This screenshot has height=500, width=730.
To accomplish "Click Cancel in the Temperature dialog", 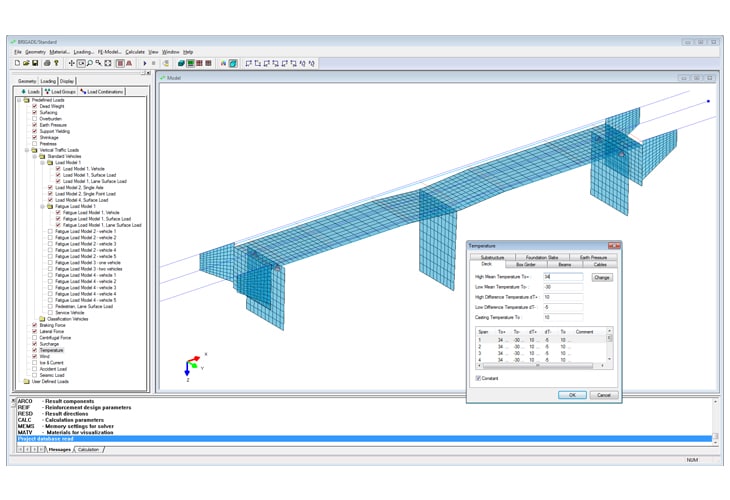I will 604,395.
